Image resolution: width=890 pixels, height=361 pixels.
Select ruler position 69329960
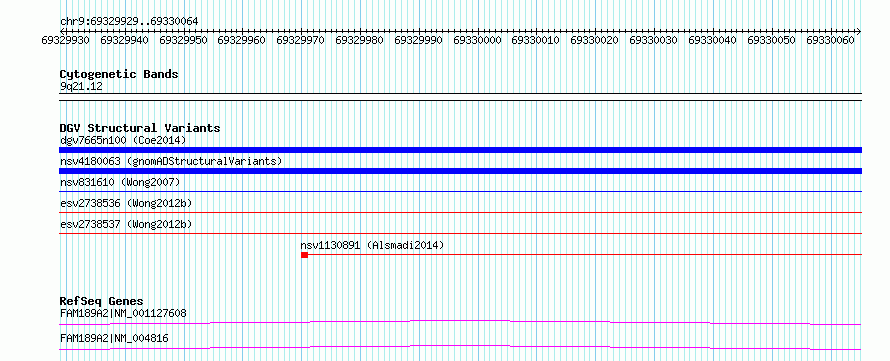click(242, 40)
